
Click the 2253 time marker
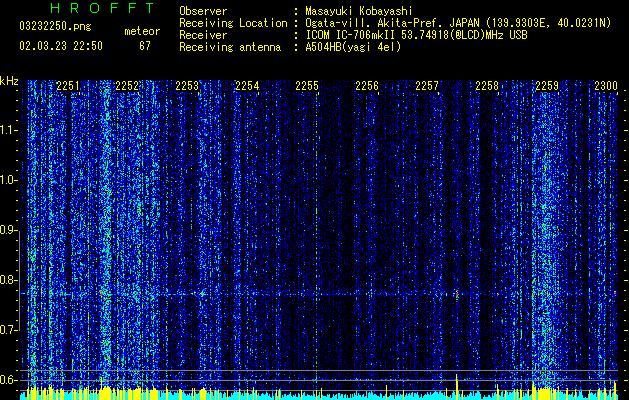pos(187,86)
